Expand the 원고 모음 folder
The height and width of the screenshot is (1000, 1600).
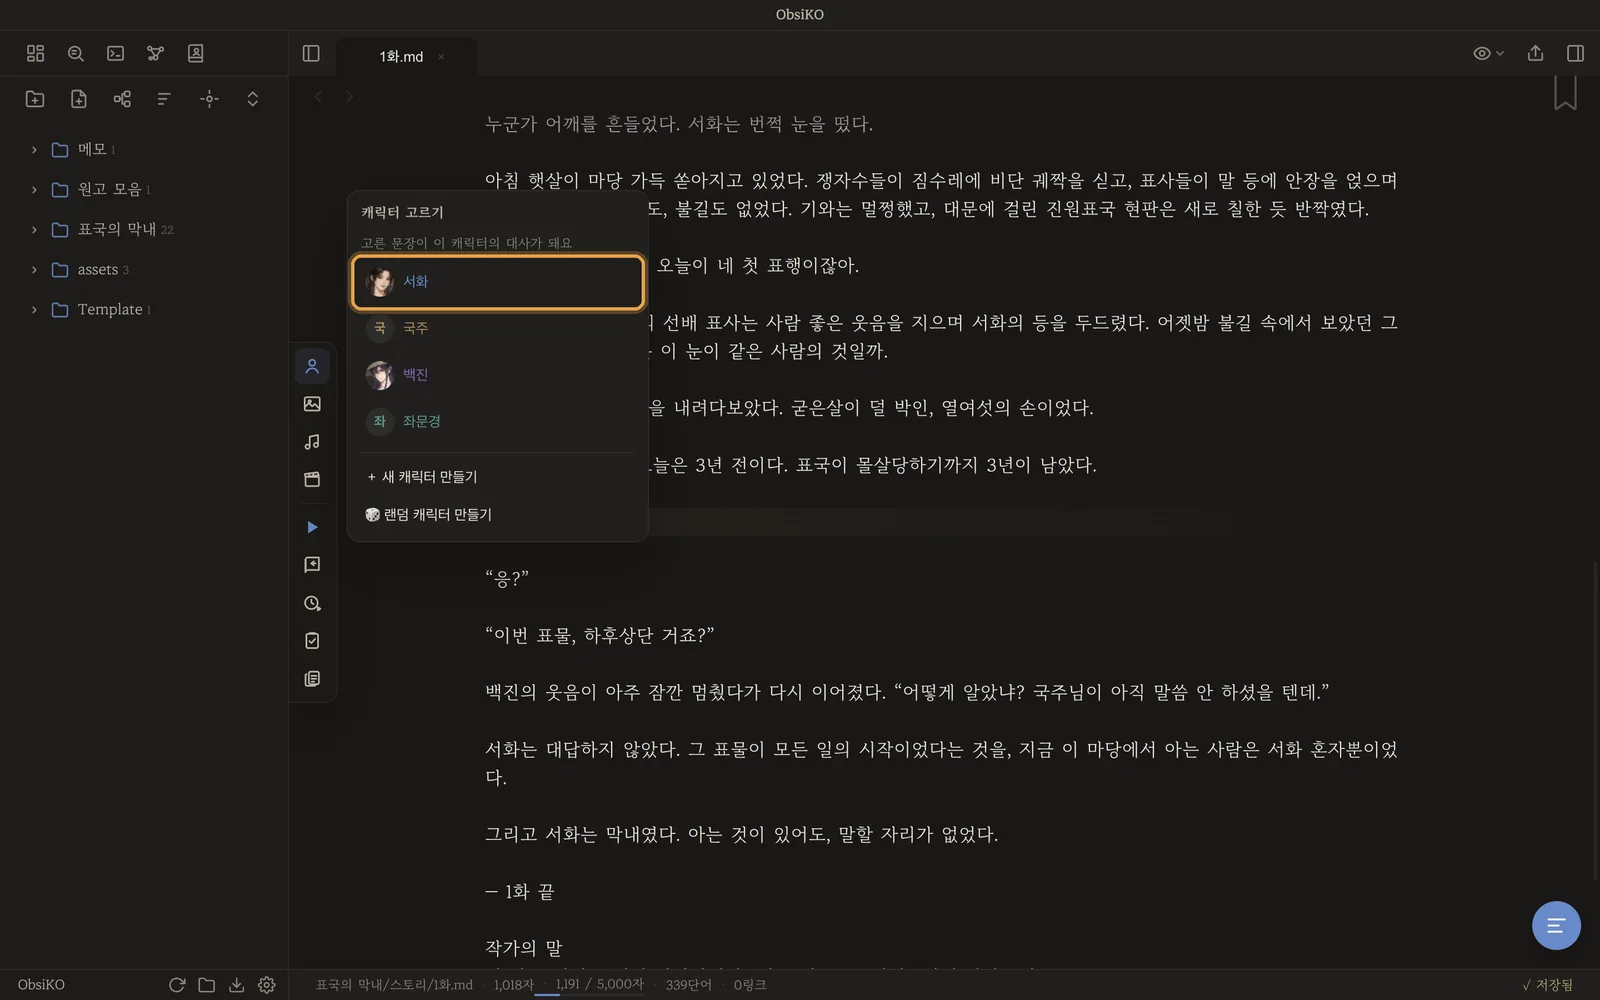pyautogui.click(x=34, y=189)
